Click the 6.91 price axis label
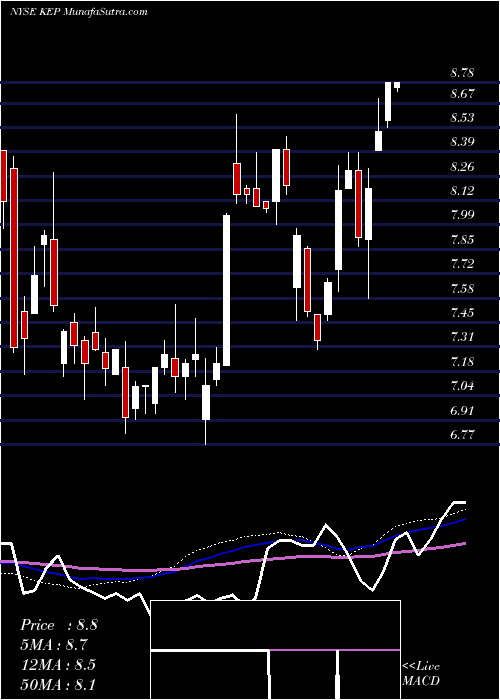The width and height of the screenshot is (500, 700). (x=462, y=410)
